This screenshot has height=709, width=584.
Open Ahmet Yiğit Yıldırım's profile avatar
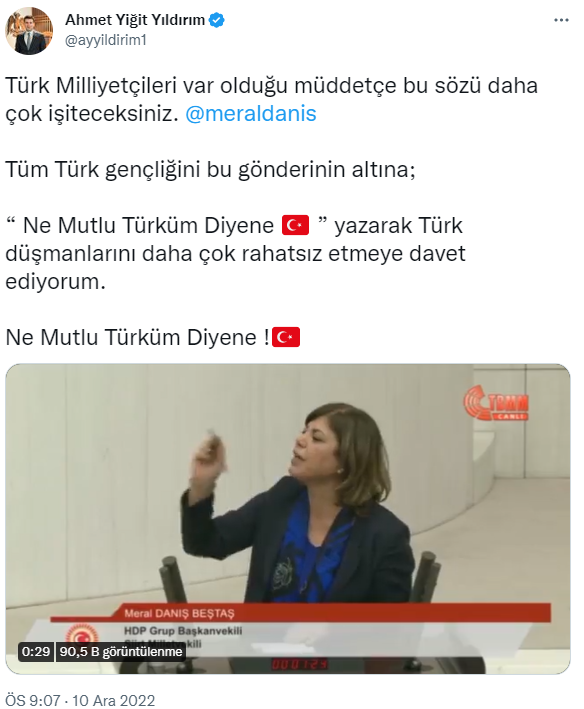(29, 31)
